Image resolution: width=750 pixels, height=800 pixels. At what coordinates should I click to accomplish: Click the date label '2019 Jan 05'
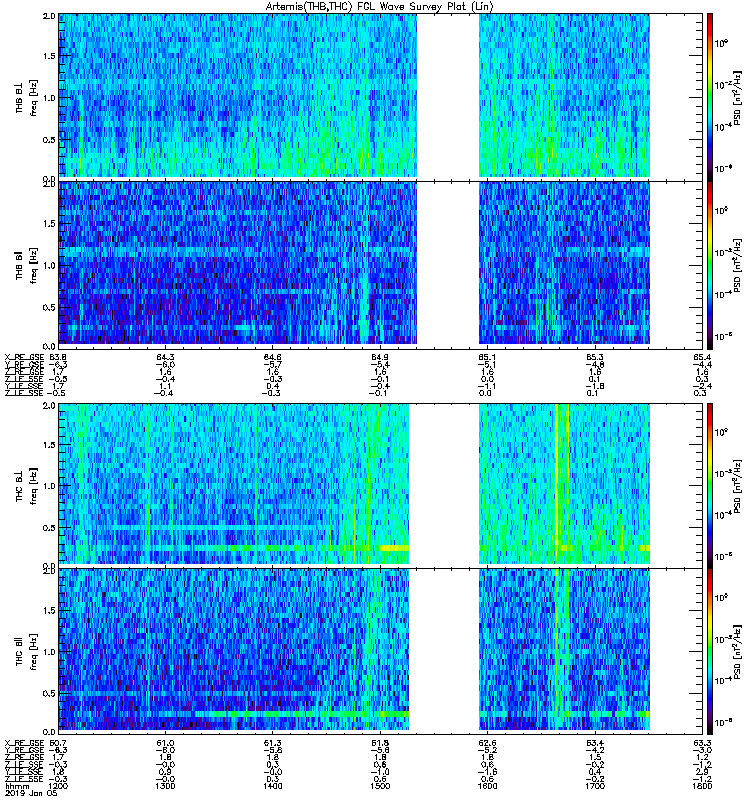pyautogui.click(x=30, y=793)
